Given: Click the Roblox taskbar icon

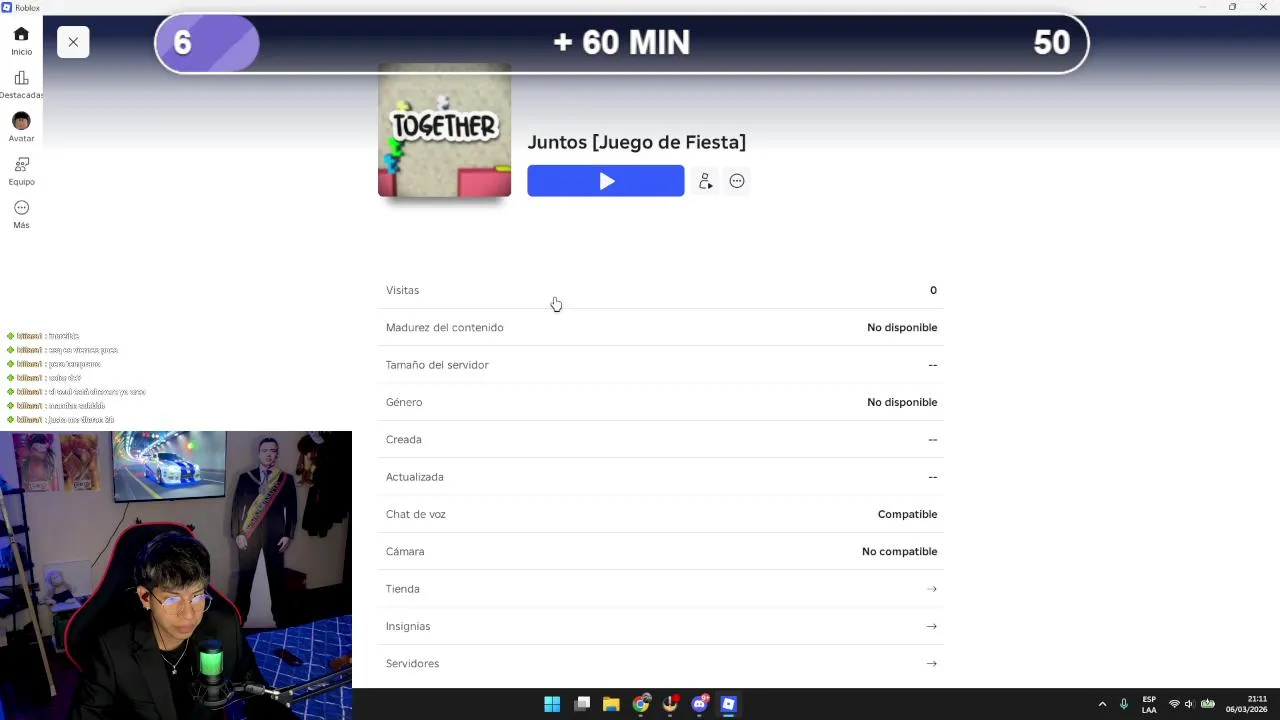Looking at the screenshot, I should pos(729,704).
